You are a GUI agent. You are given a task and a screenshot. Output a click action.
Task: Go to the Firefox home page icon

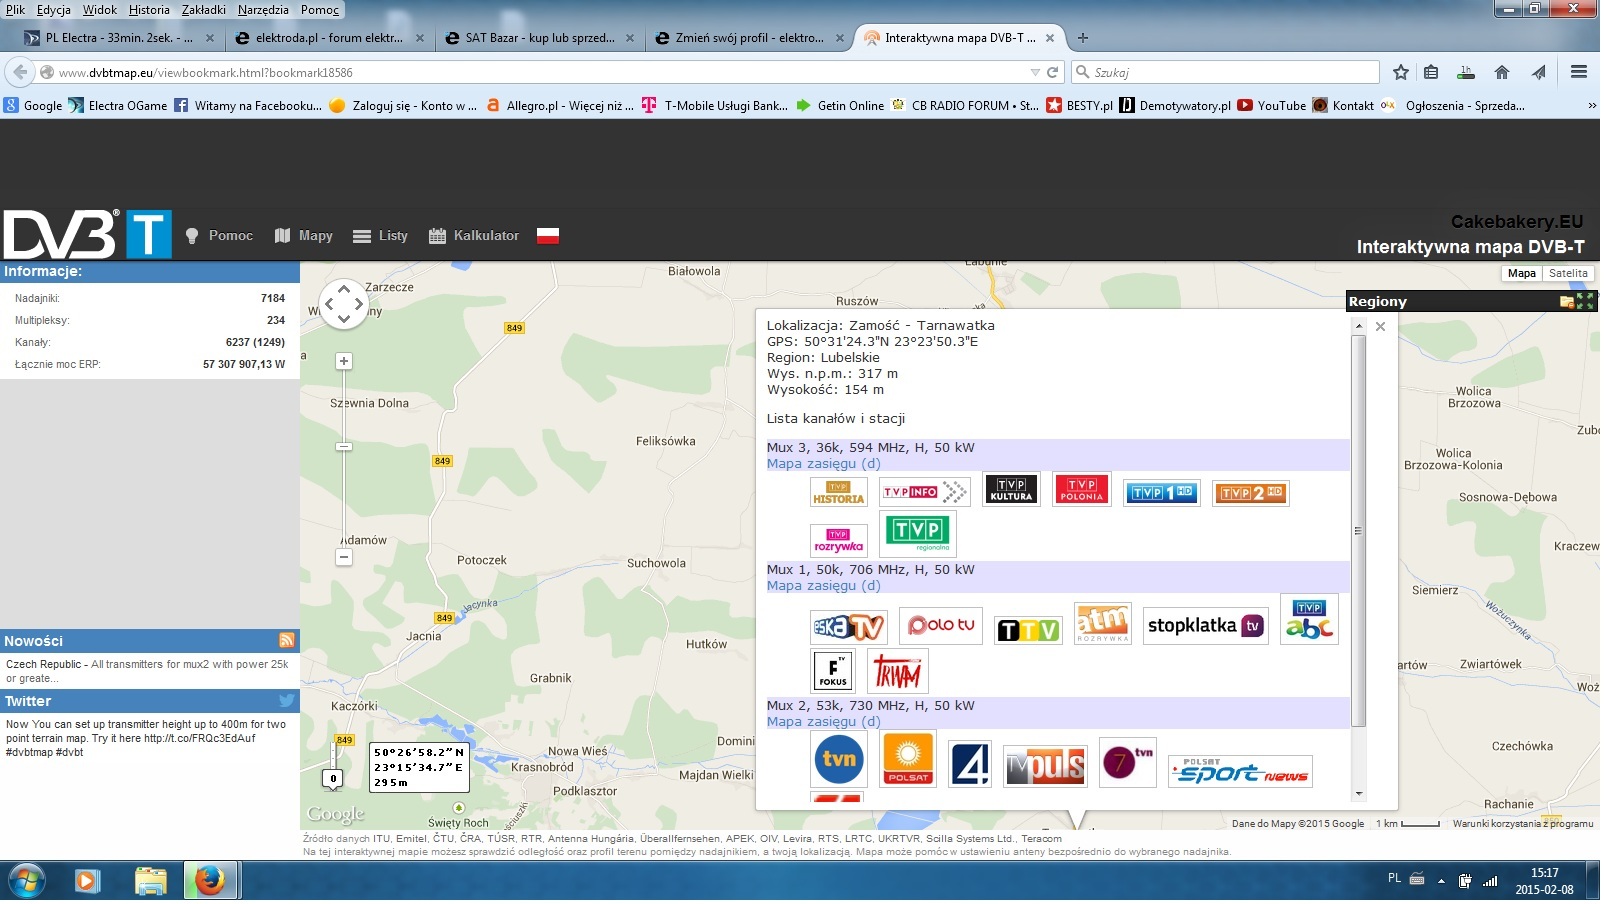[x=1503, y=73]
